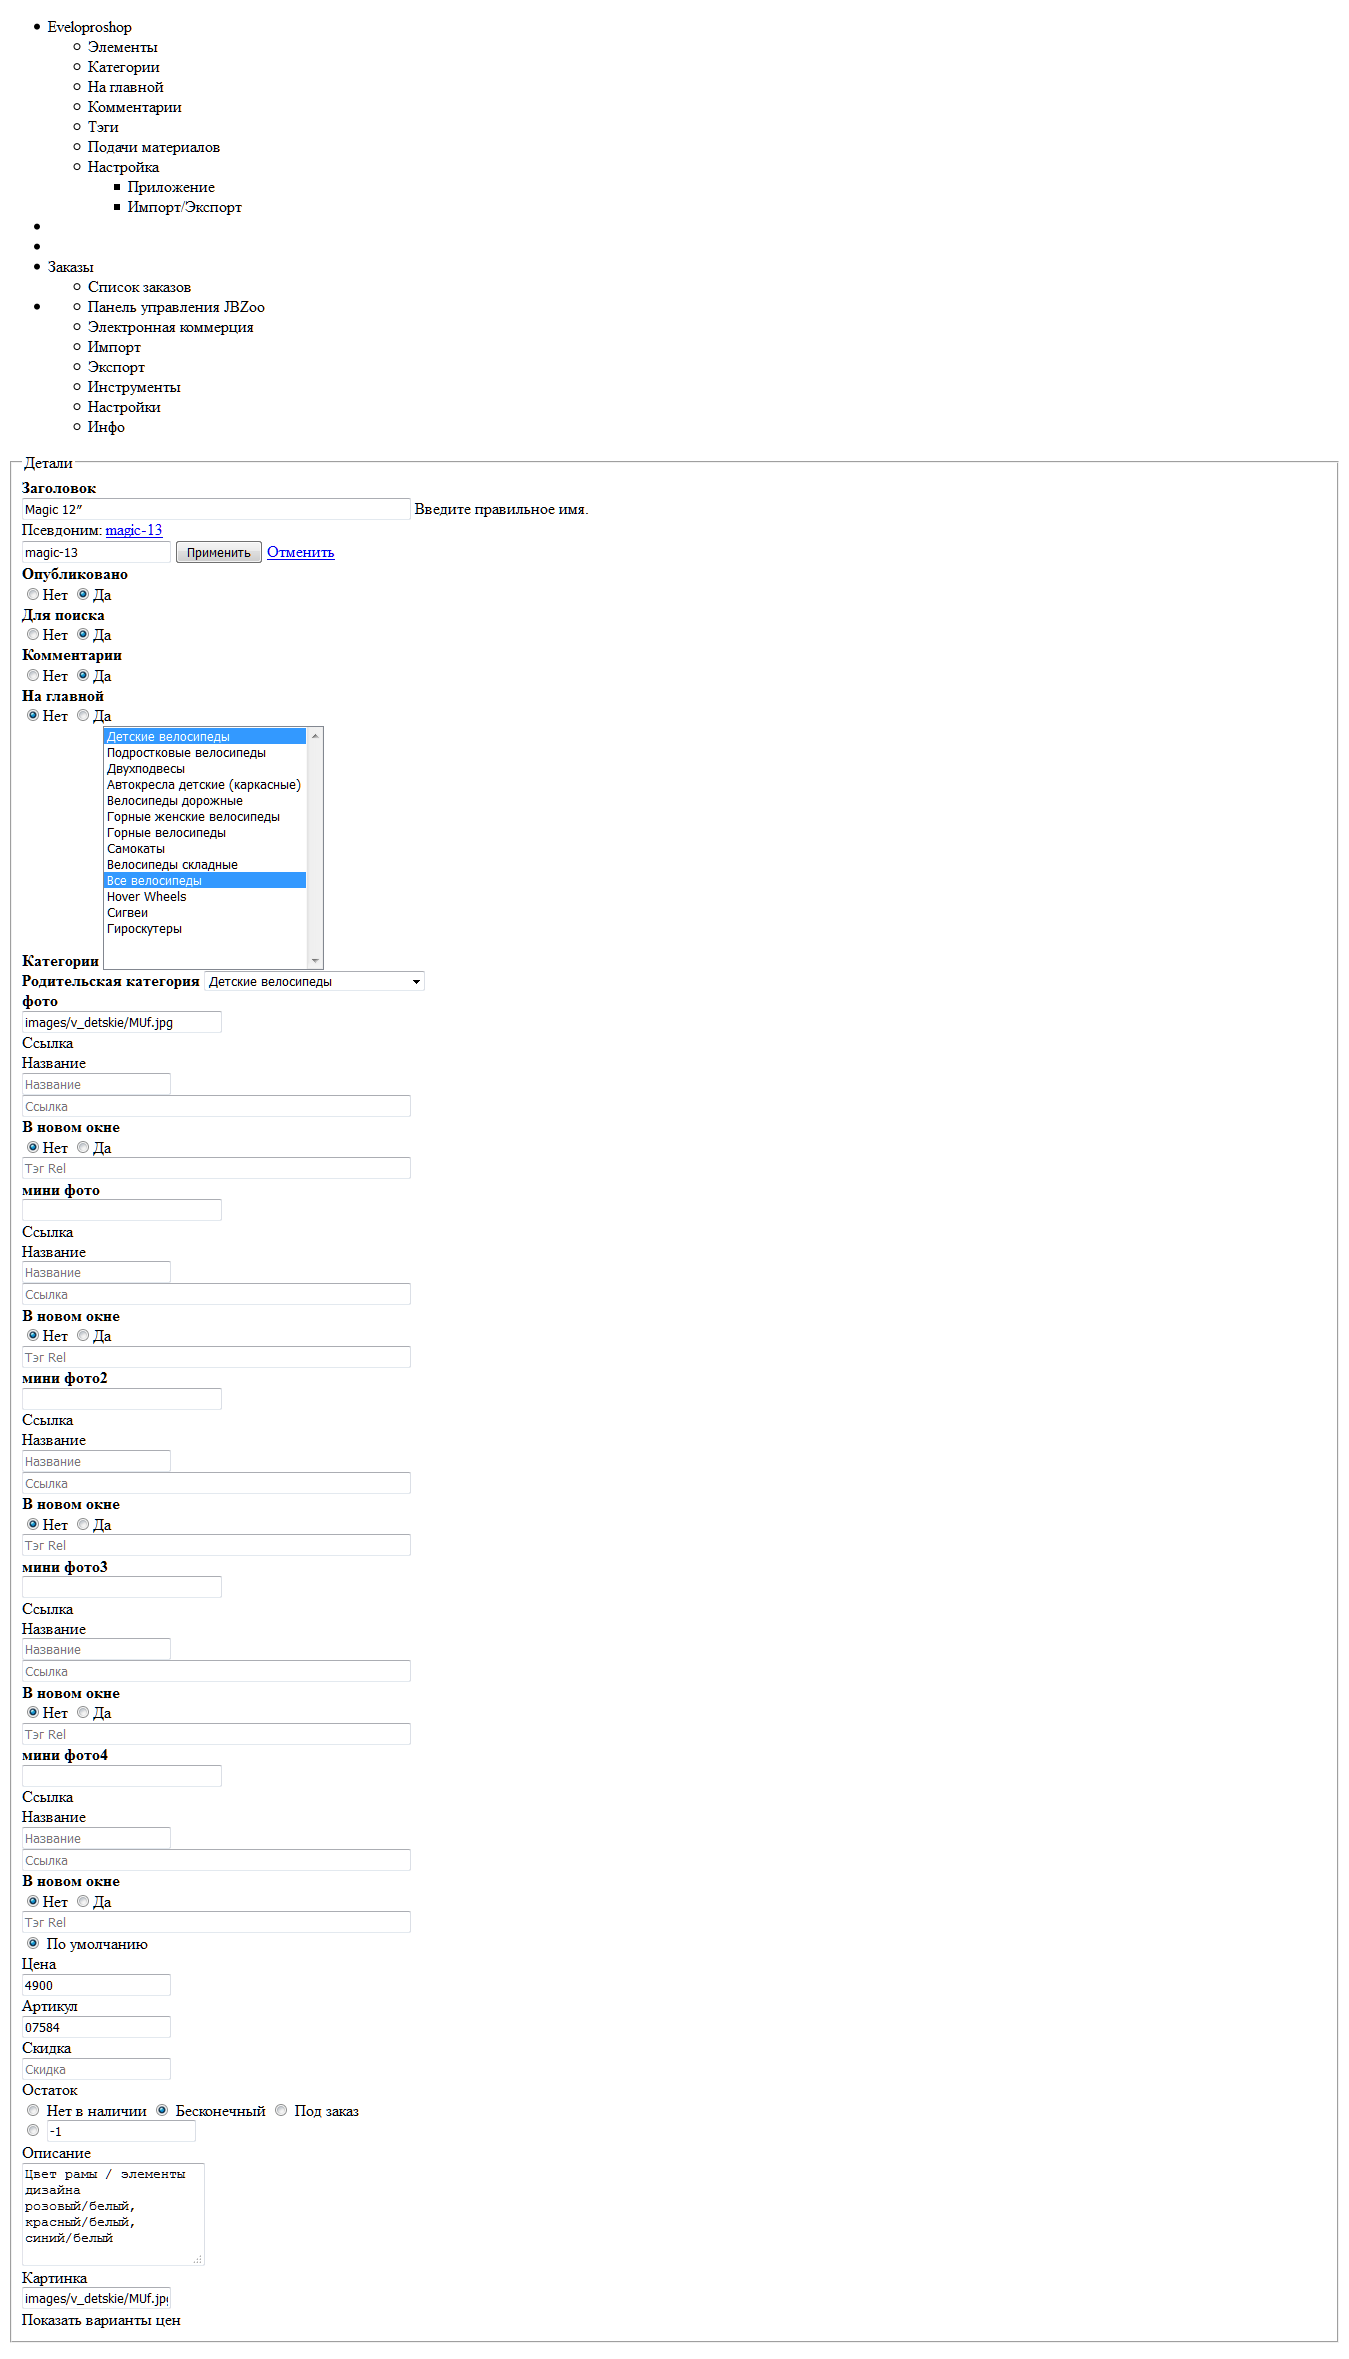Choose 'Да' for В новом окне under мини фото2

[83, 1524]
